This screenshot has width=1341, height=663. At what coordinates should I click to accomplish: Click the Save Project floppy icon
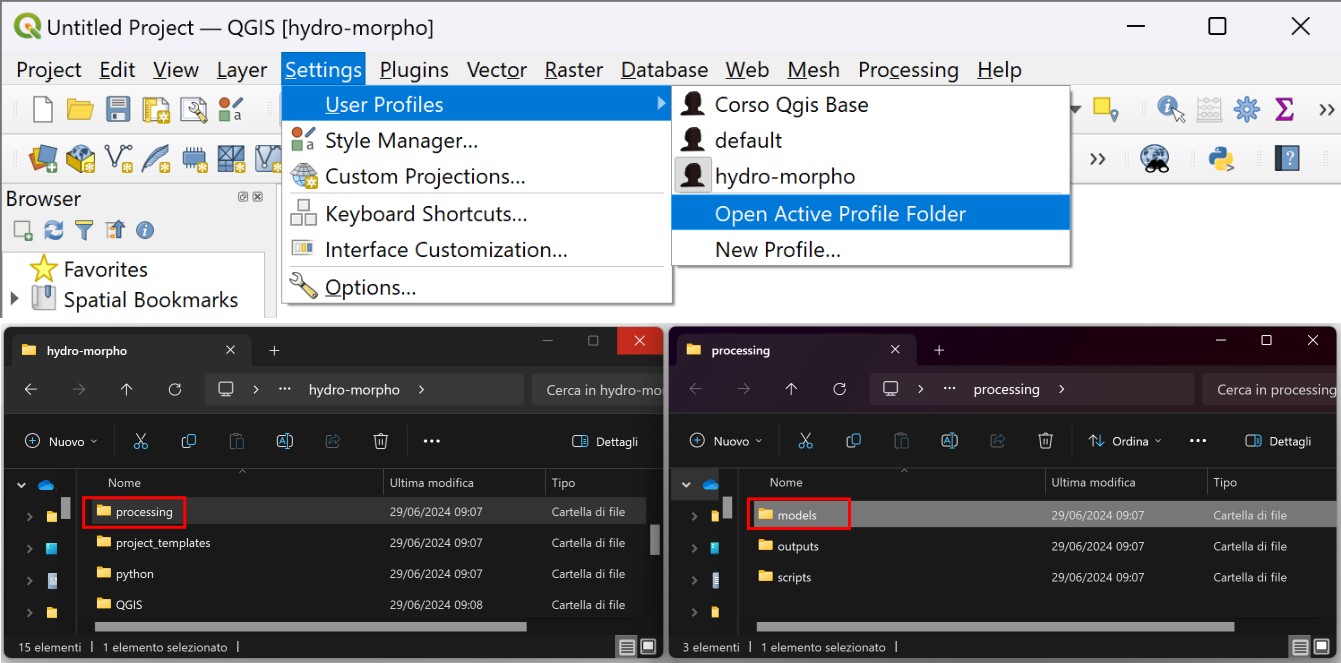[x=118, y=109]
